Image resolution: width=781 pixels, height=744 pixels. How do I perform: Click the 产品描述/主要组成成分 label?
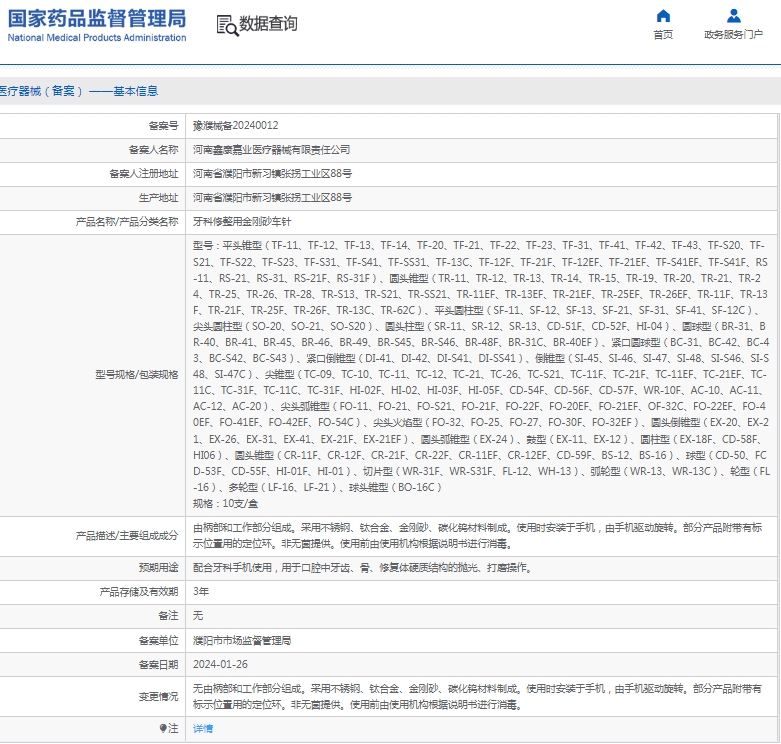(127, 536)
